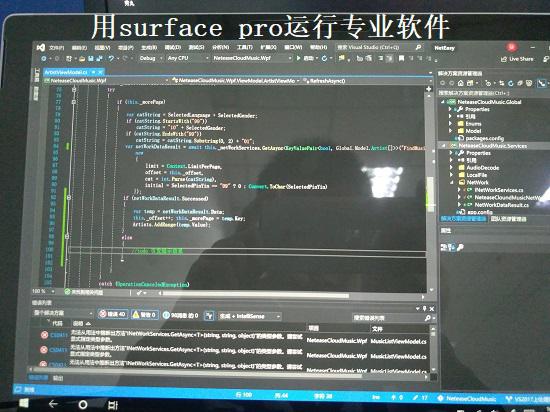Select packages.config in Solution Explorer
The height and width of the screenshot is (412, 550).
pos(484,138)
